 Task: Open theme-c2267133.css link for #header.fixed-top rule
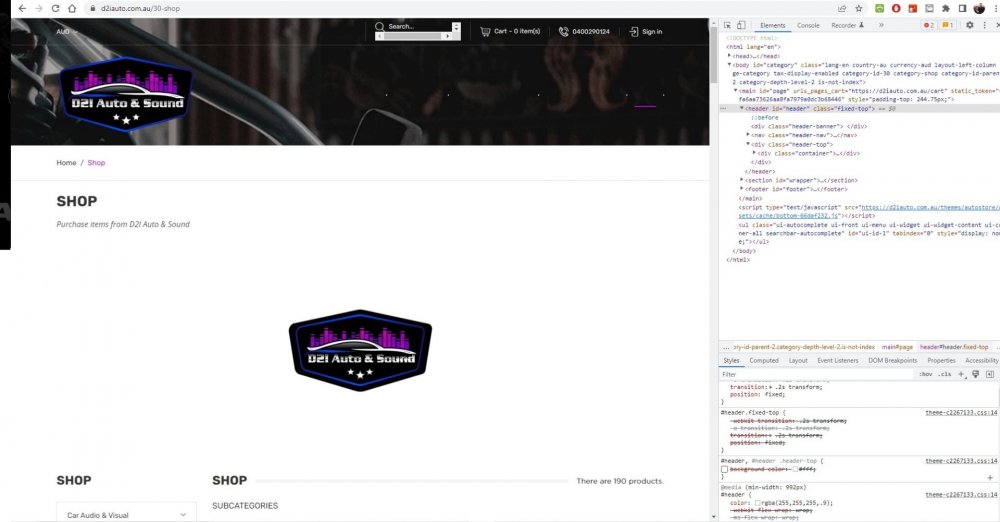tap(961, 413)
